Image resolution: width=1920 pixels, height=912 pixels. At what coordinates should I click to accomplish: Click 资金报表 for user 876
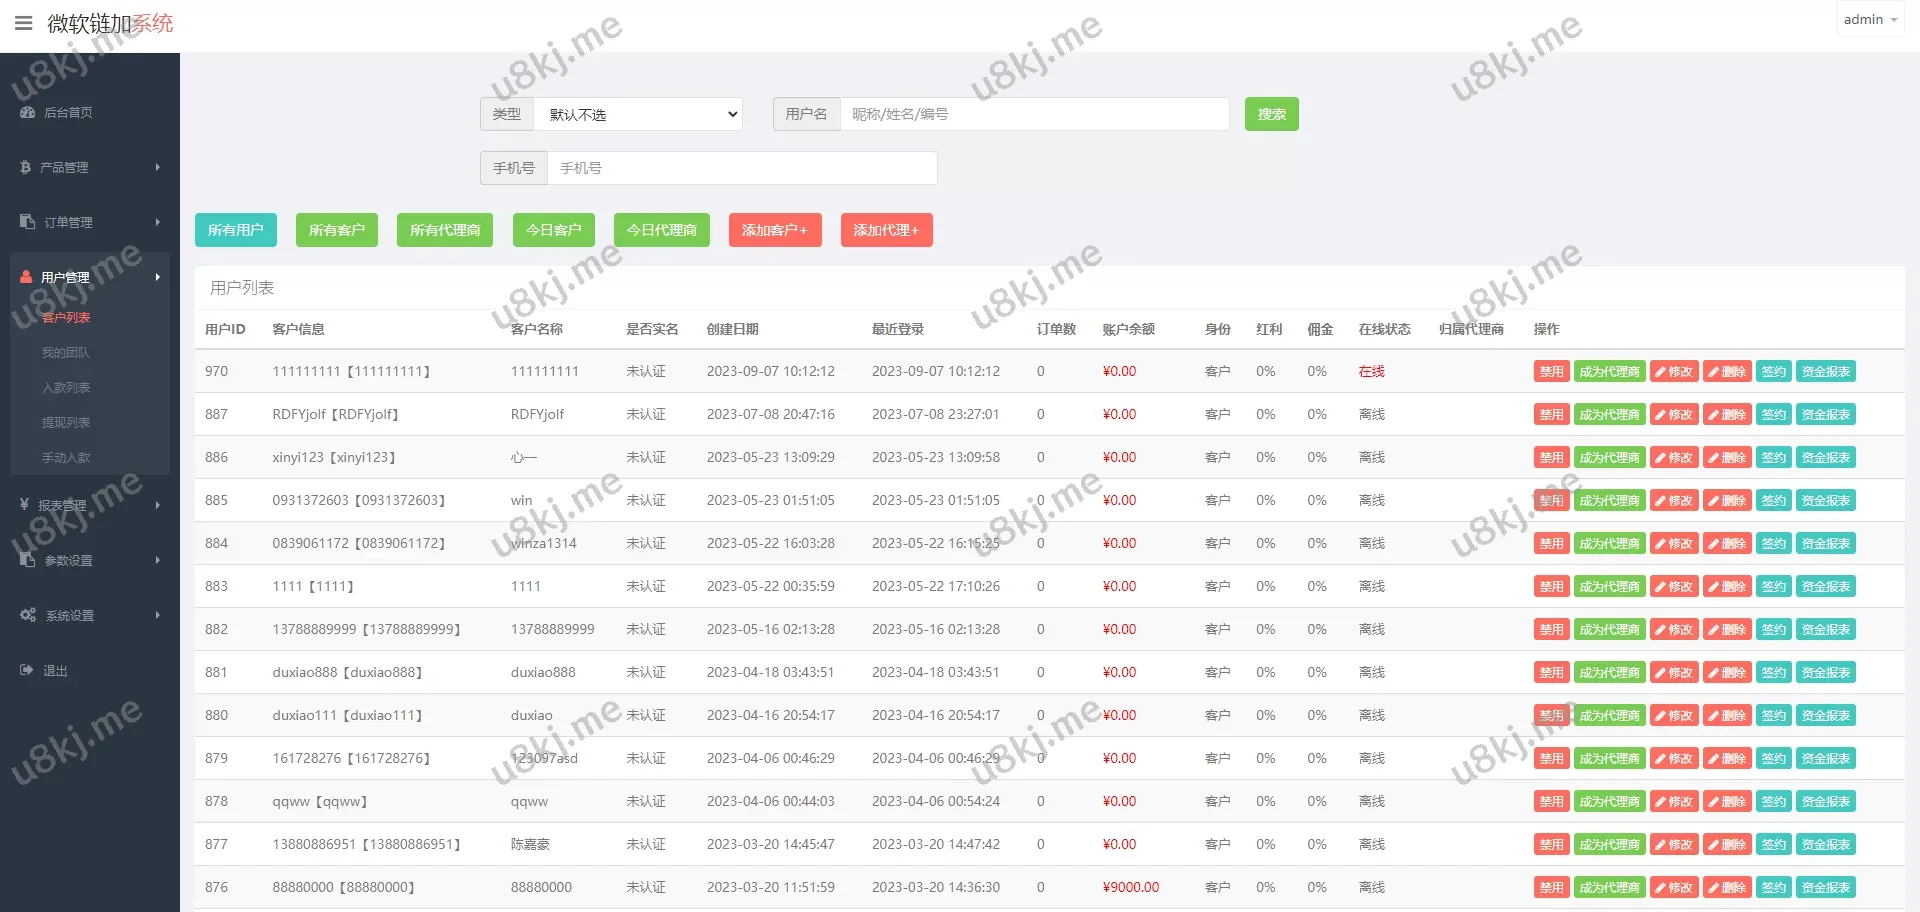tap(1825, 887)
